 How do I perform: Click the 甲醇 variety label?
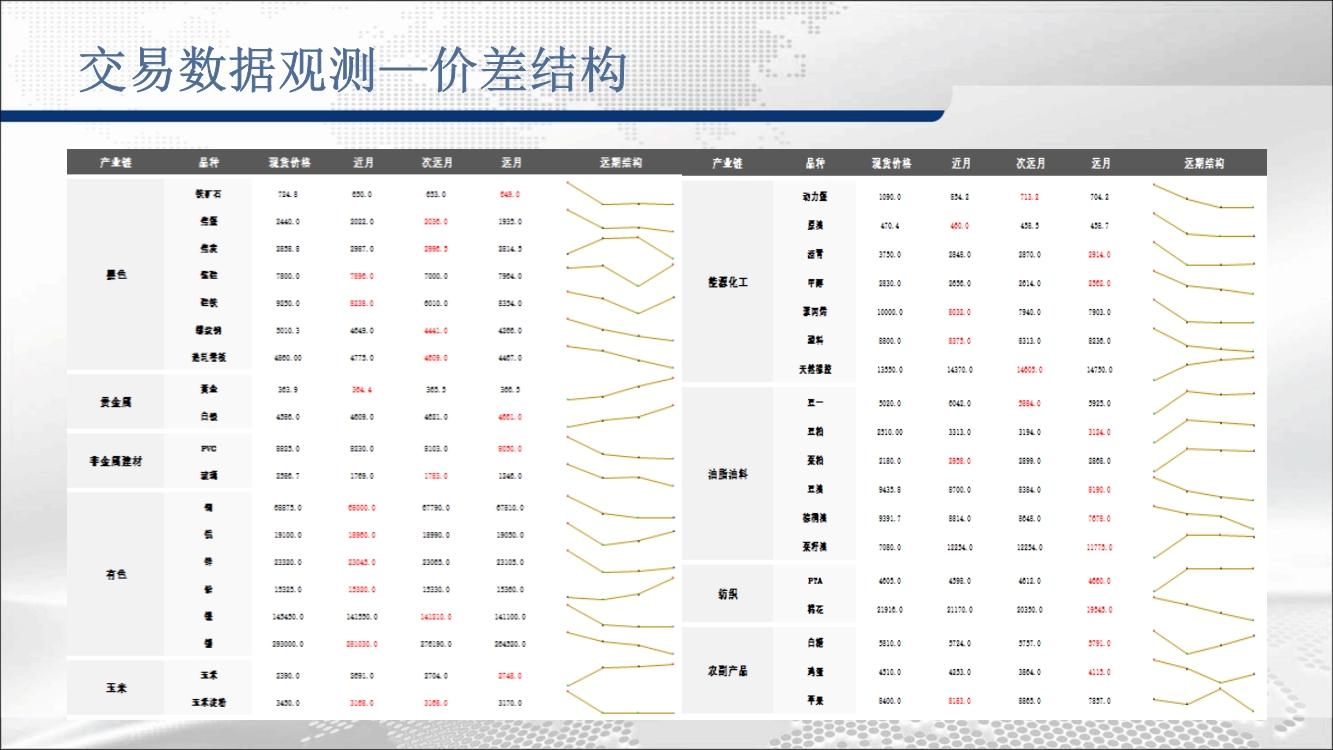[x=815, y=283]
